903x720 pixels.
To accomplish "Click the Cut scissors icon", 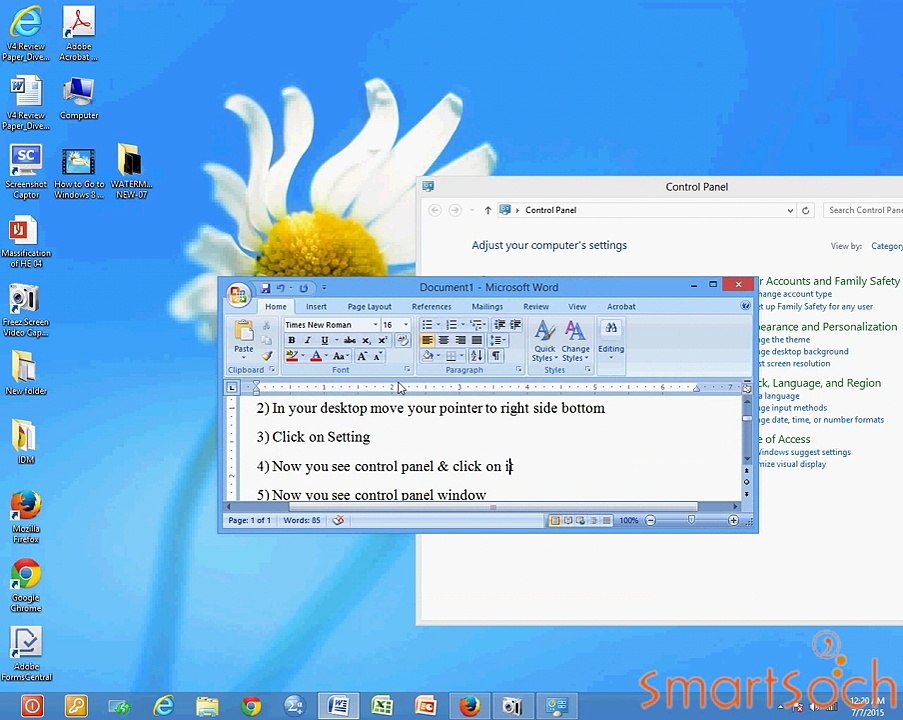I will (267, 325).
